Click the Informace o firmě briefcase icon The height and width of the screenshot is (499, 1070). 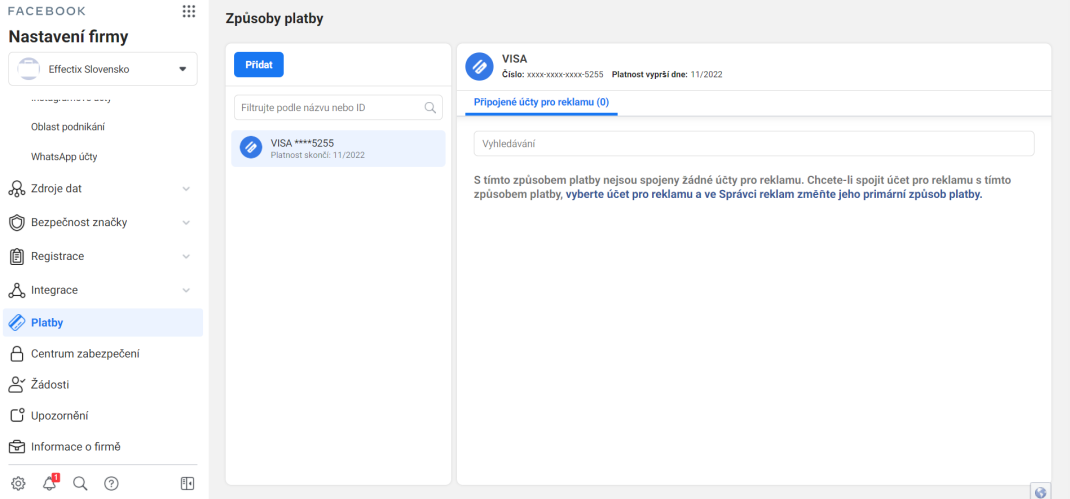(16, 447)
